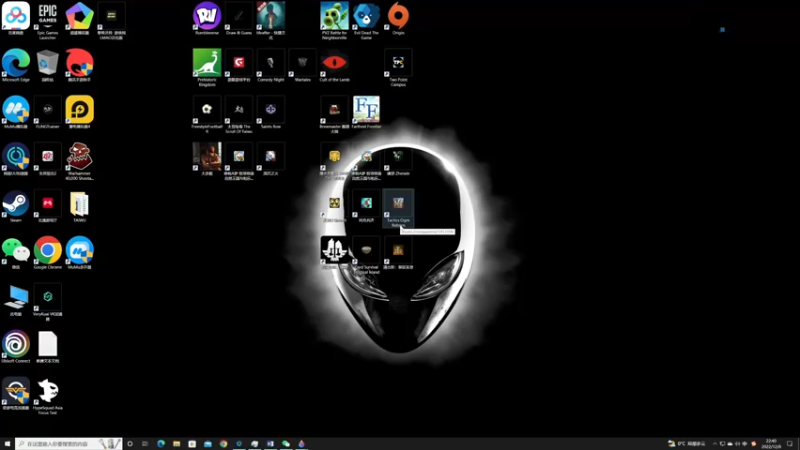Open the This PC computer icon
The width and height of the screenshot is (800, 450).
click(16, 300)
